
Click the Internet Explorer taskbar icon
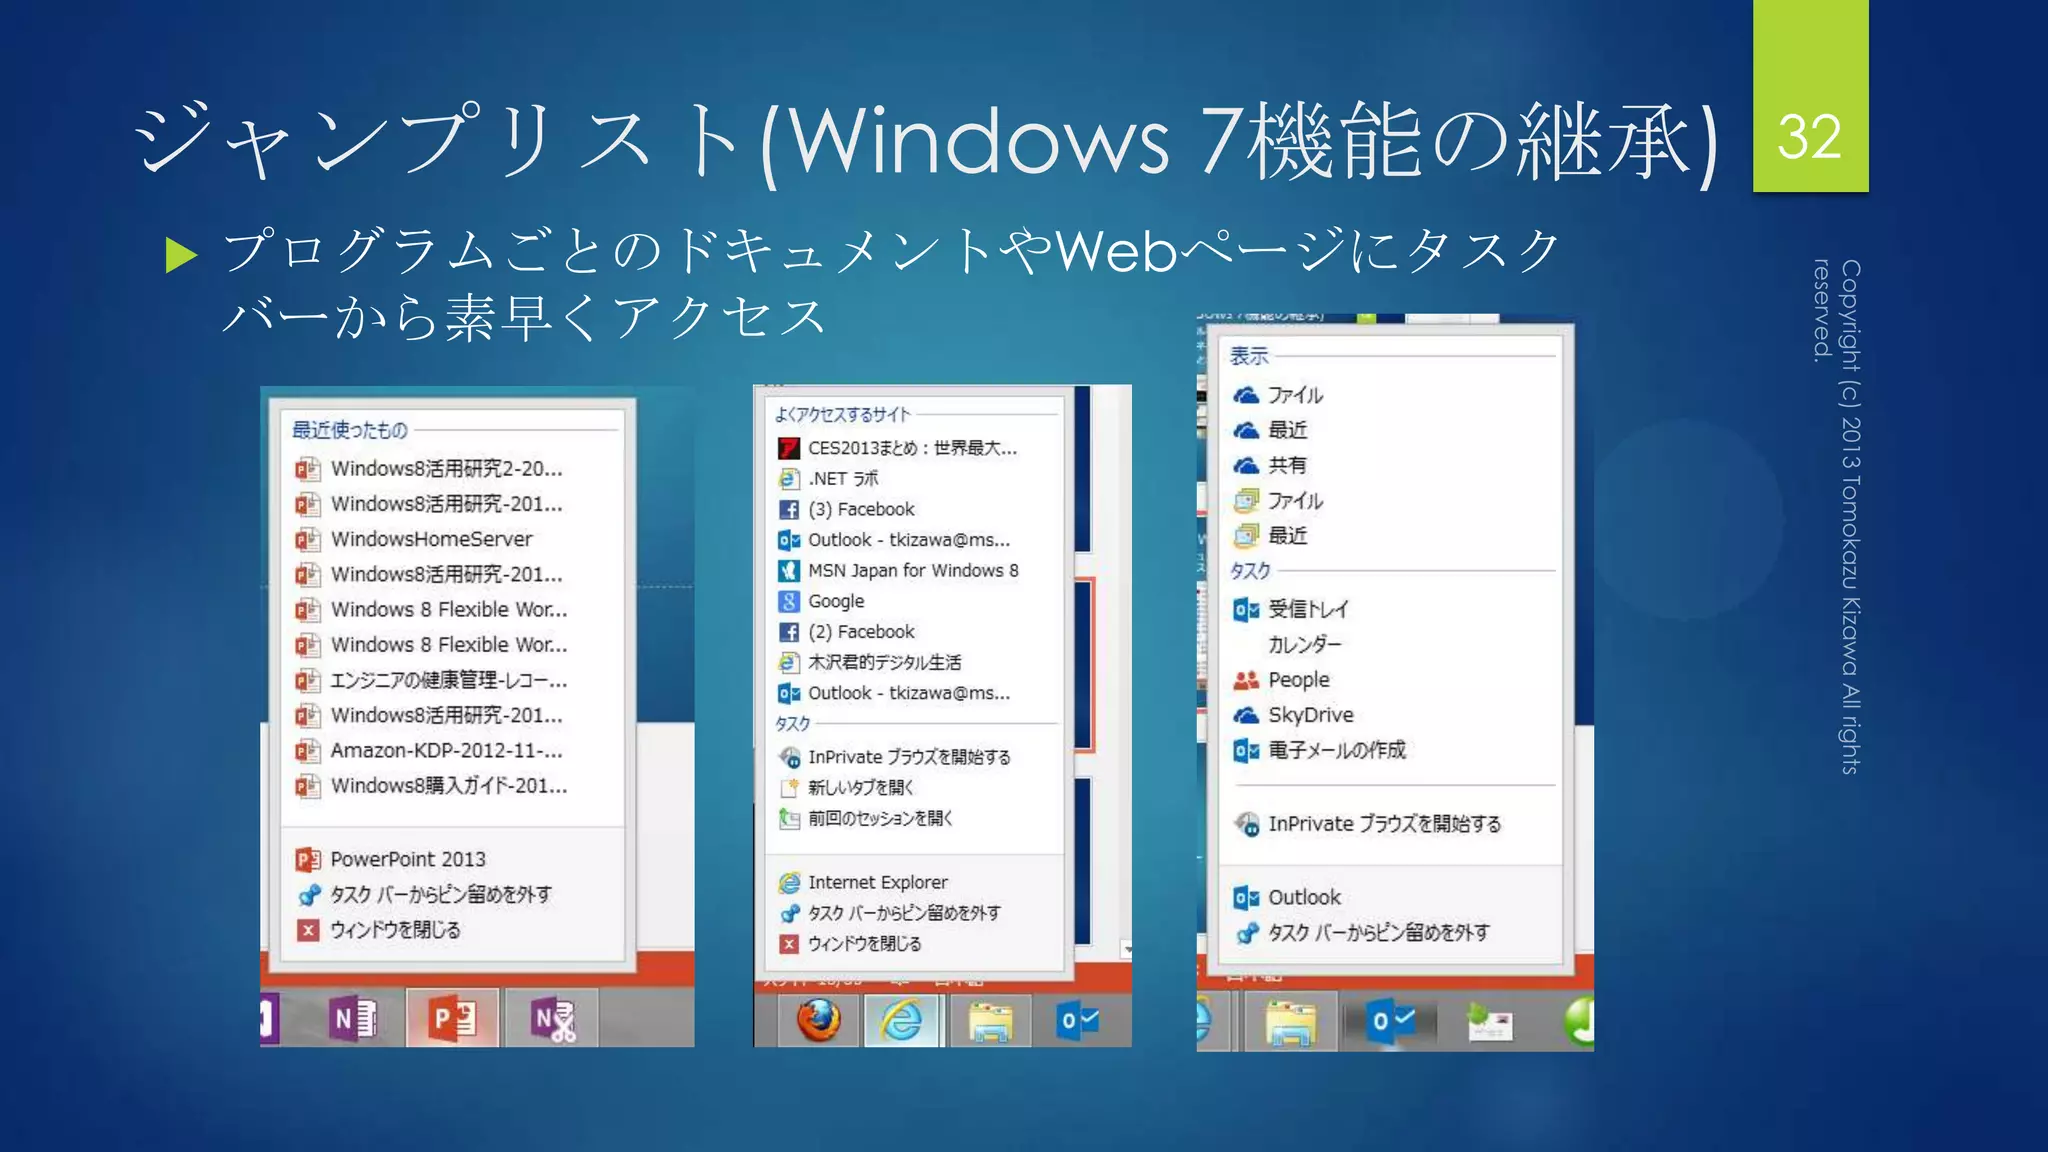click(x=902, y=1021)
